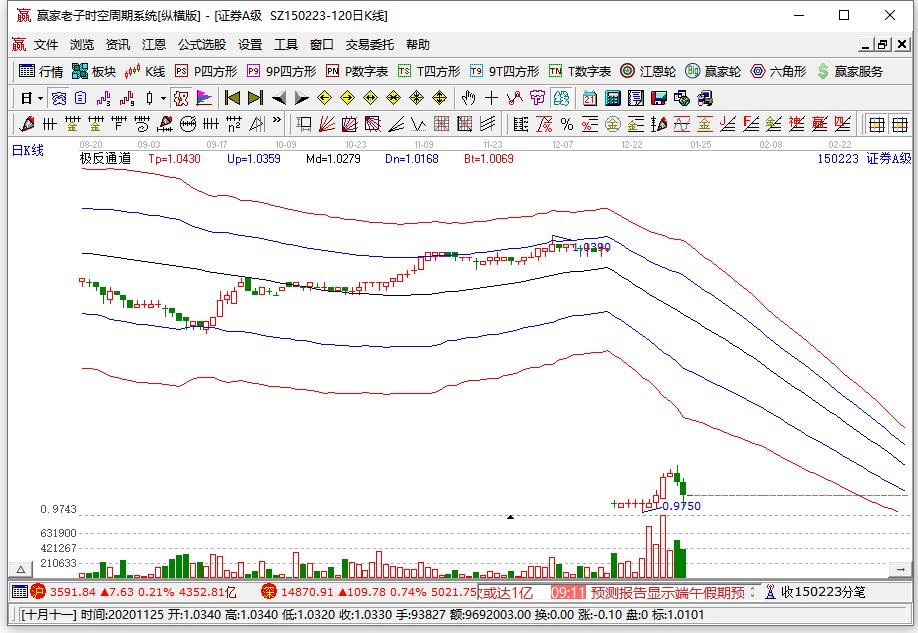Click the n² square ruler icon
This screenshot has height=633, width=918.
pyautogui.click(x=234, y=124)
